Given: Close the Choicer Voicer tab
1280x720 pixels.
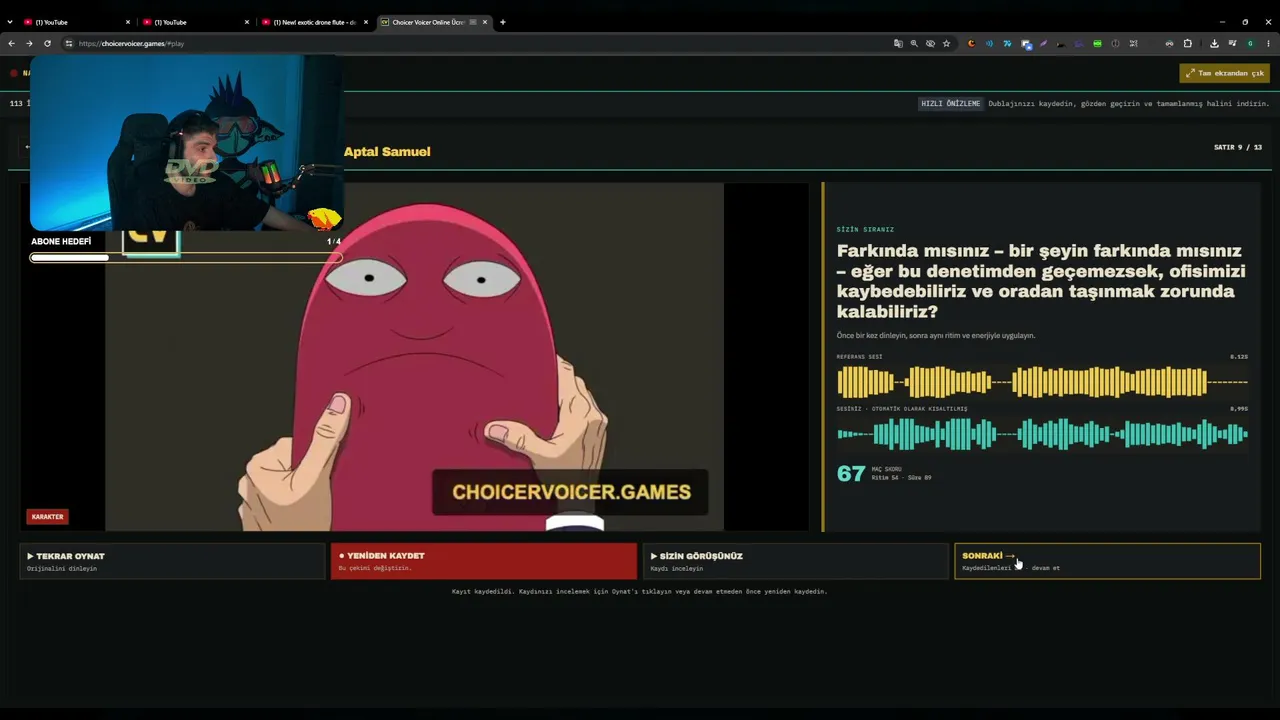Looking at the screenshot, I should [x=486, y=22].
